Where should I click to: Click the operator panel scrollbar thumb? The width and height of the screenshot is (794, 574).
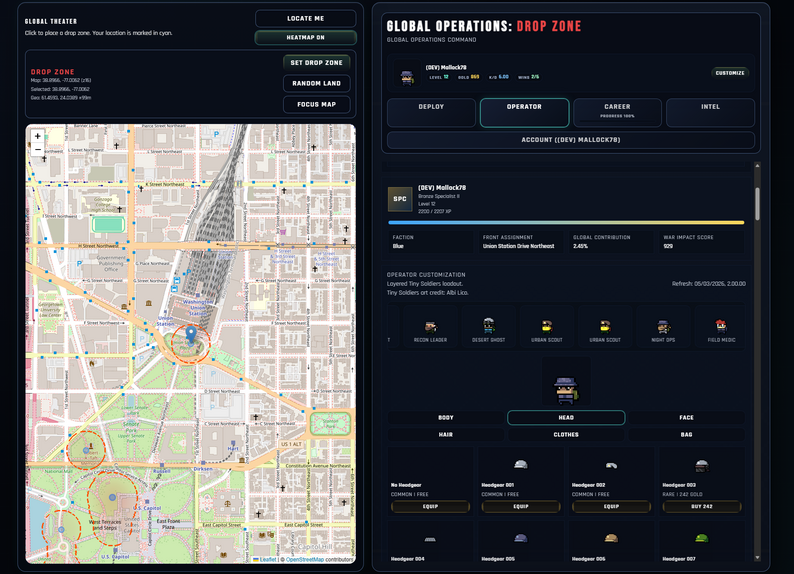coord(758,203)
